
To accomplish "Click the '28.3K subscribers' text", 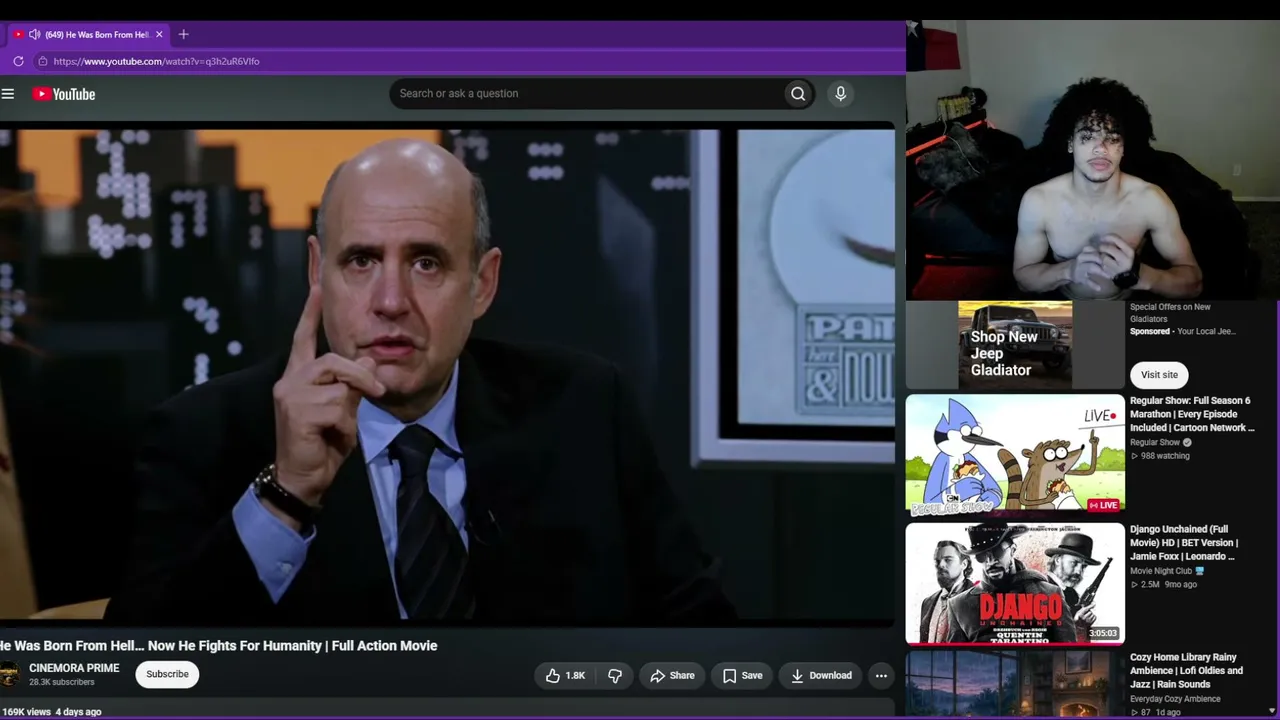I will 62,682.
